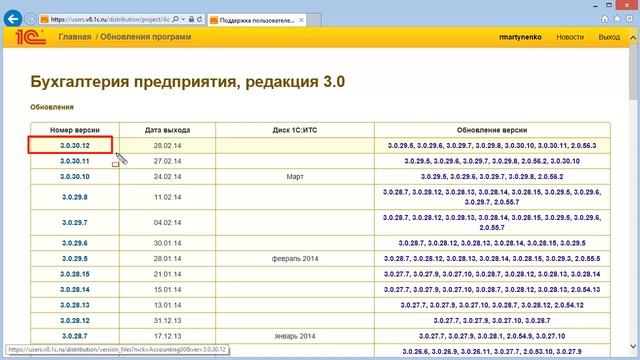Click the site favicon in address bar
The image size is (640, 360).
pyautogui.click(x=44, y=19)
